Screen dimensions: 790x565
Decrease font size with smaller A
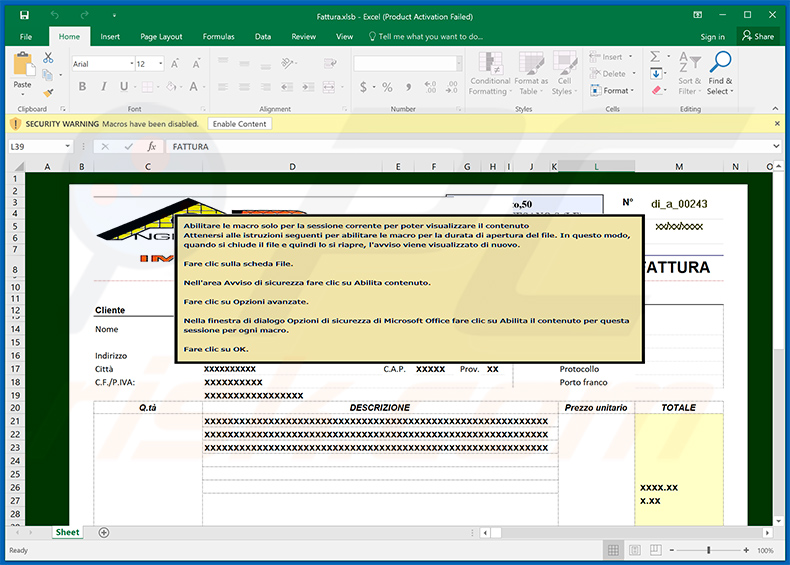pos(196,64)
